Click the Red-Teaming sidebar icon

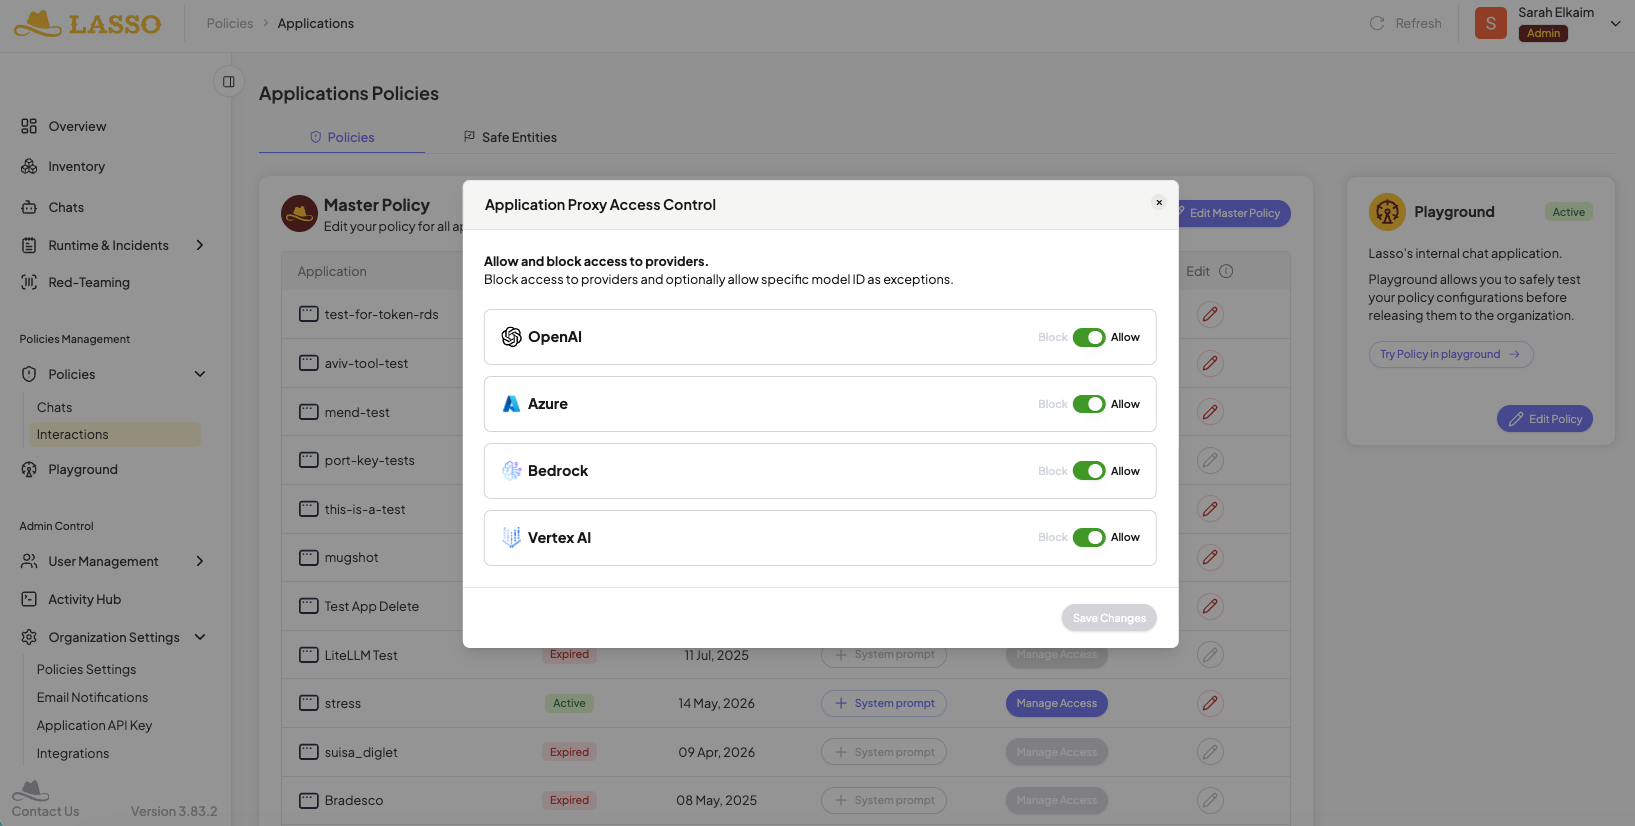29,282
